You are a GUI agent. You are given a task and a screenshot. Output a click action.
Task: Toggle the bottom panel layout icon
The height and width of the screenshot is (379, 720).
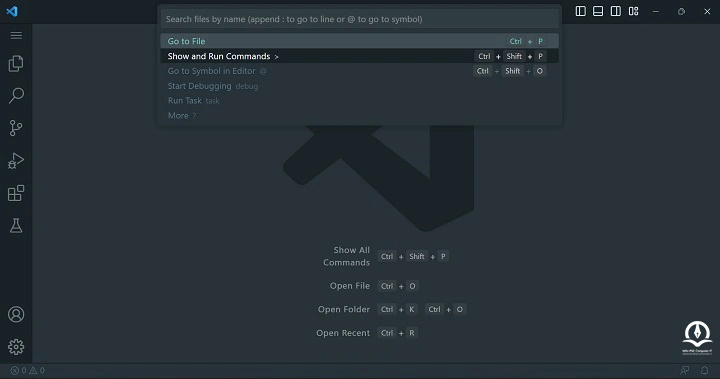tap(598, 11)
